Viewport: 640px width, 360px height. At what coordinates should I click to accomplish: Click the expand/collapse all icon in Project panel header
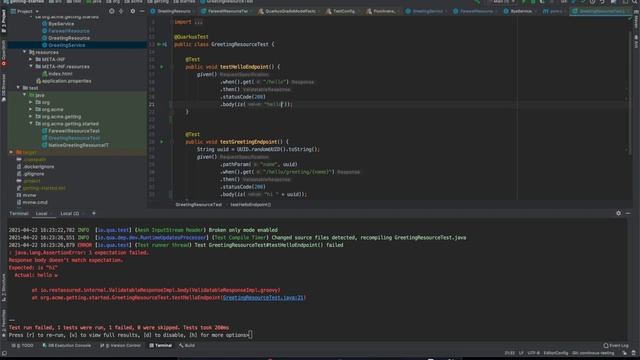[x=121, y=11]
